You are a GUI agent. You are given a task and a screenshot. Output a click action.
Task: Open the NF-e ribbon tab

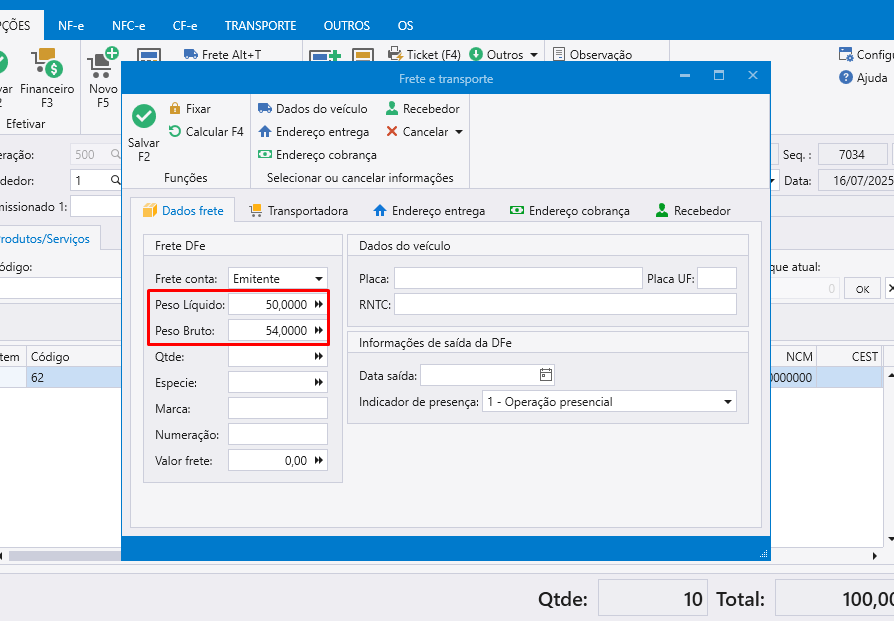pyautogui.click(x=71, y=26)
